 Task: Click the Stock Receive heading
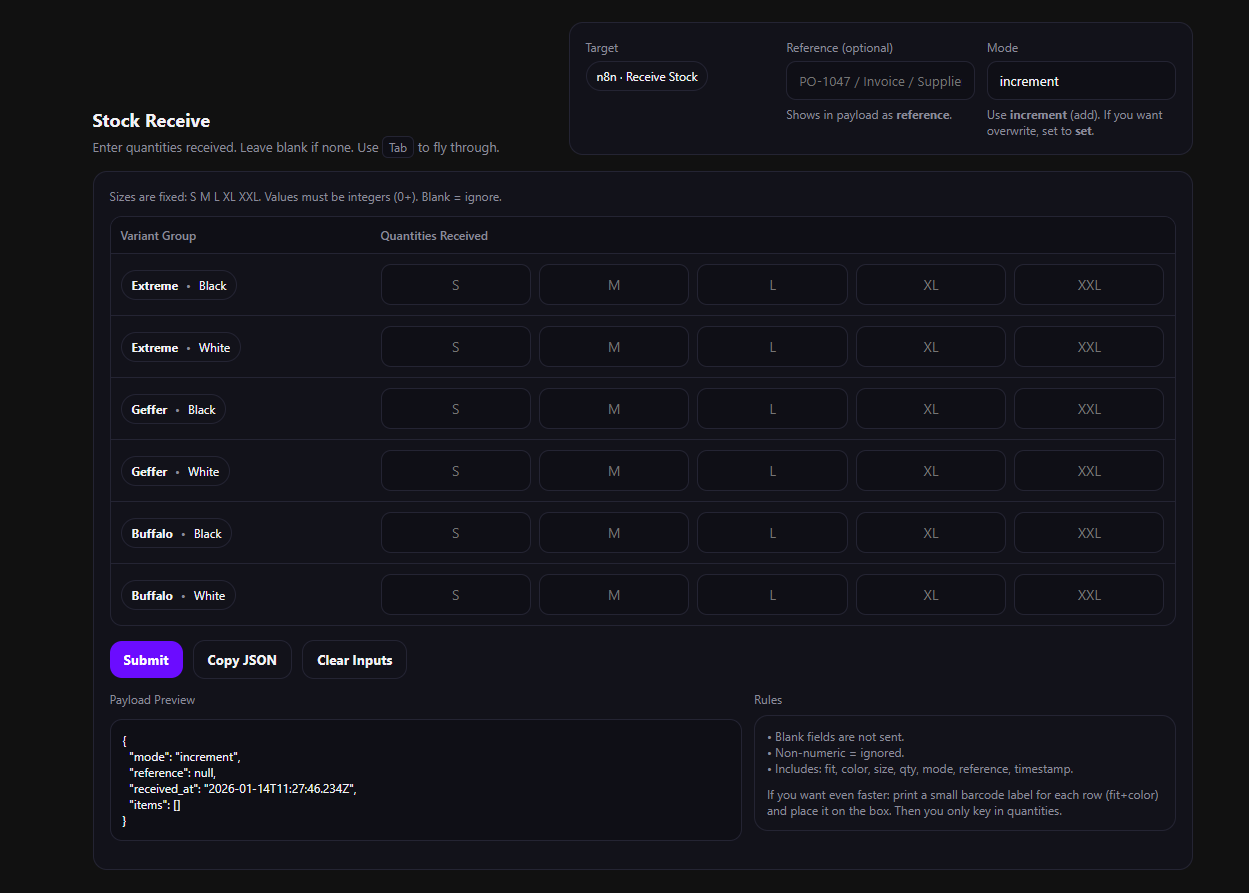151,121
